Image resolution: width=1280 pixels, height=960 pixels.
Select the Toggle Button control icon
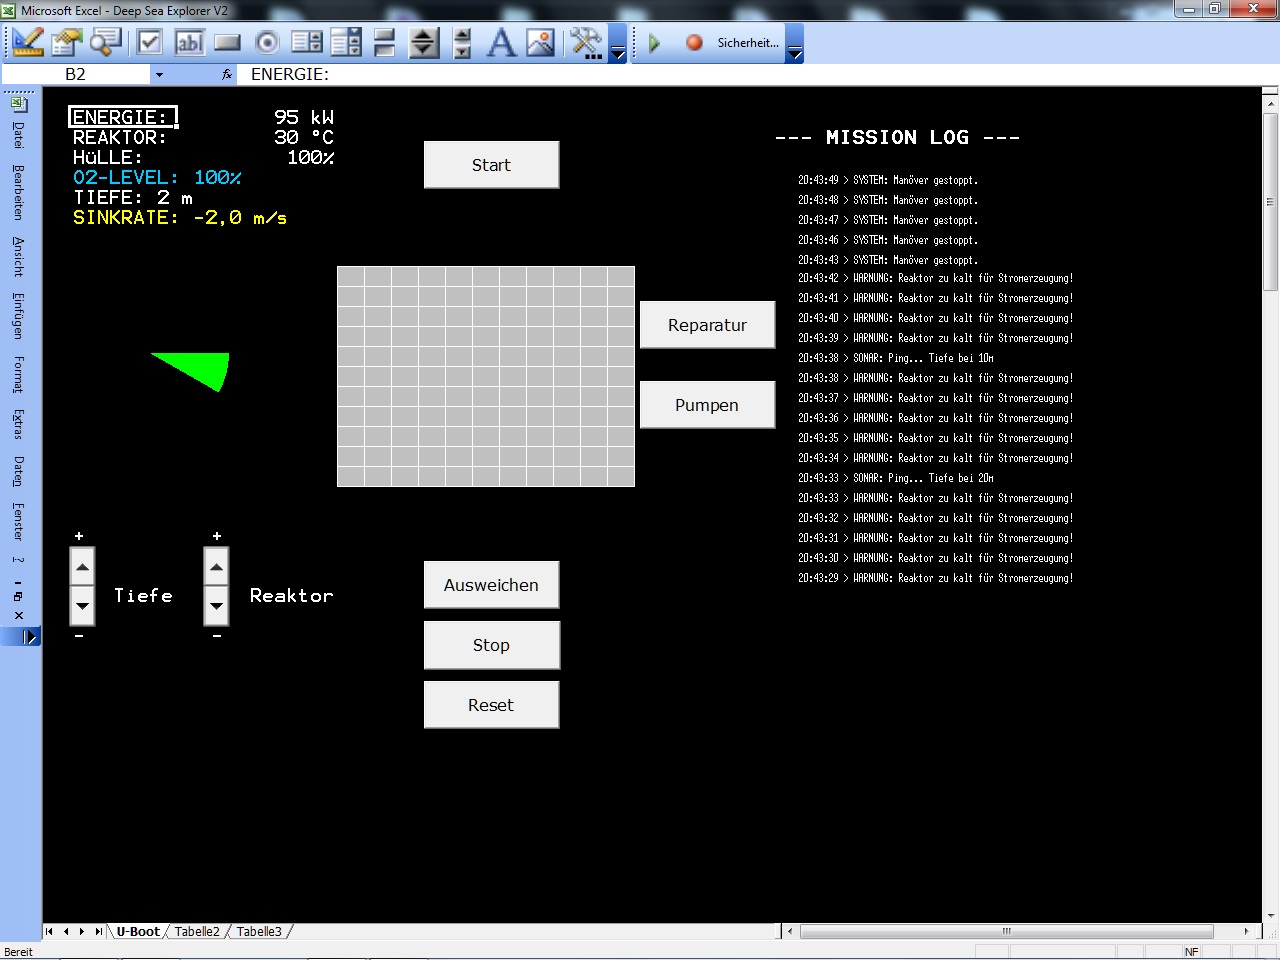tap(384, 43)
